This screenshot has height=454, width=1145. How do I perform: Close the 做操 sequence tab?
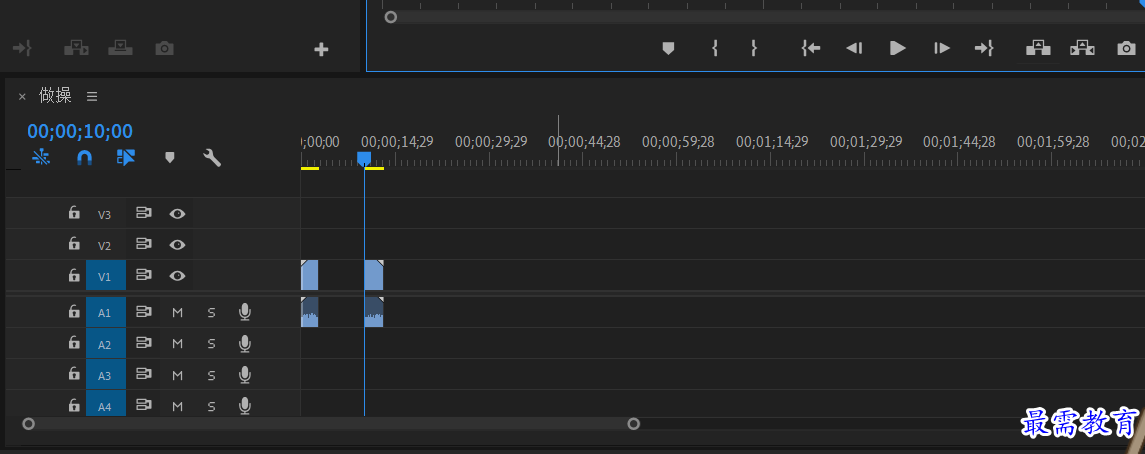coord(22,96)
